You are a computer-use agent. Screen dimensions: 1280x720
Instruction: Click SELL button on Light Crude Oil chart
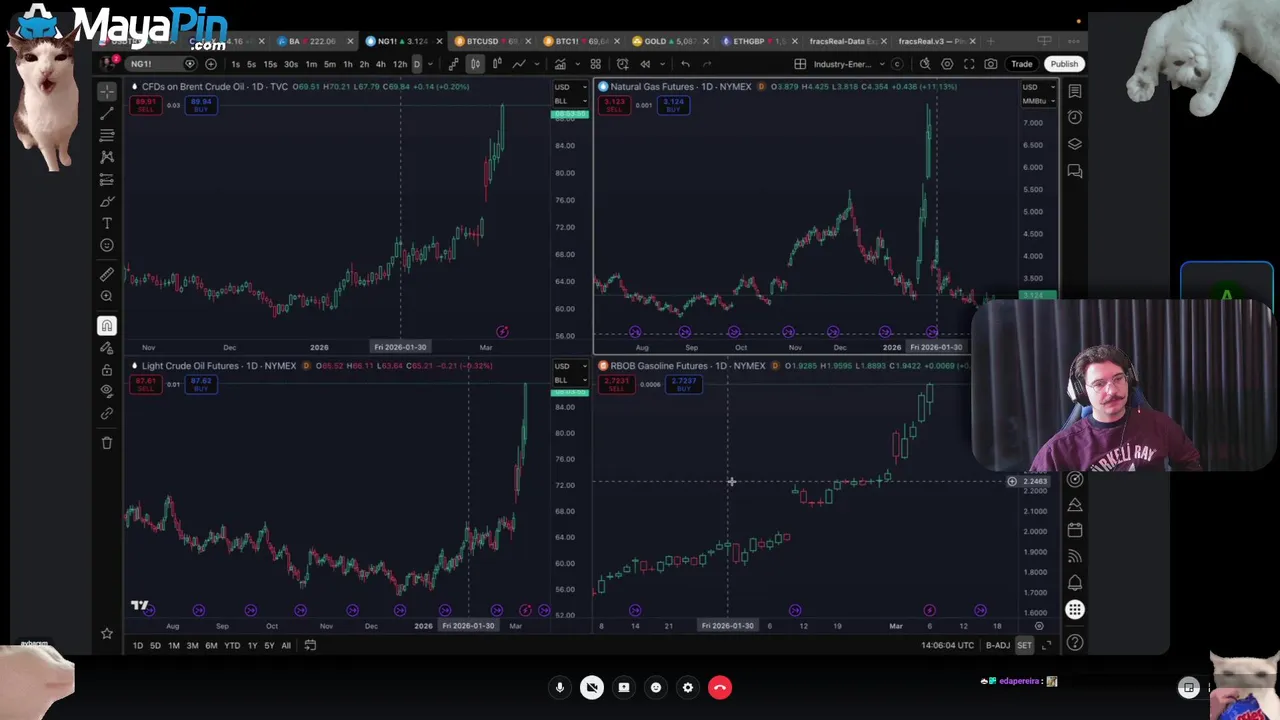click(x=146, y=385)
